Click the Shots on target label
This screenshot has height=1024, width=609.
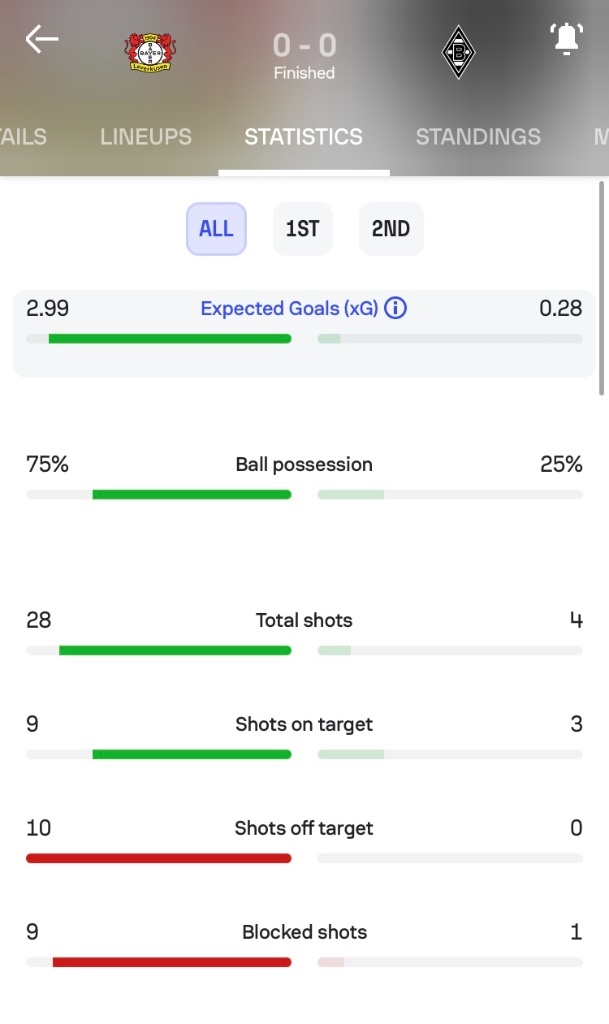pyautogui.click(x=304, y=724)
